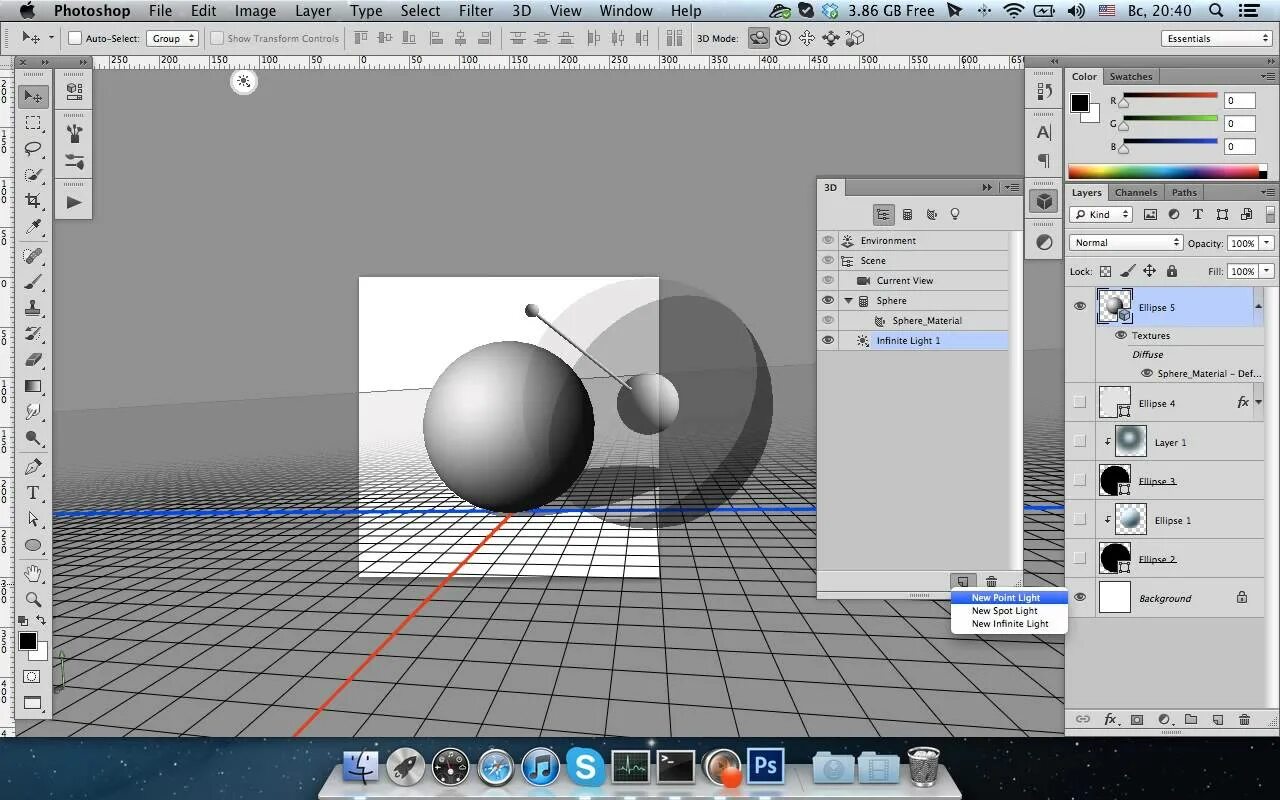Select the Pen tool
The height and width of the screenshot is (800, 1280).
click(33, 467)
